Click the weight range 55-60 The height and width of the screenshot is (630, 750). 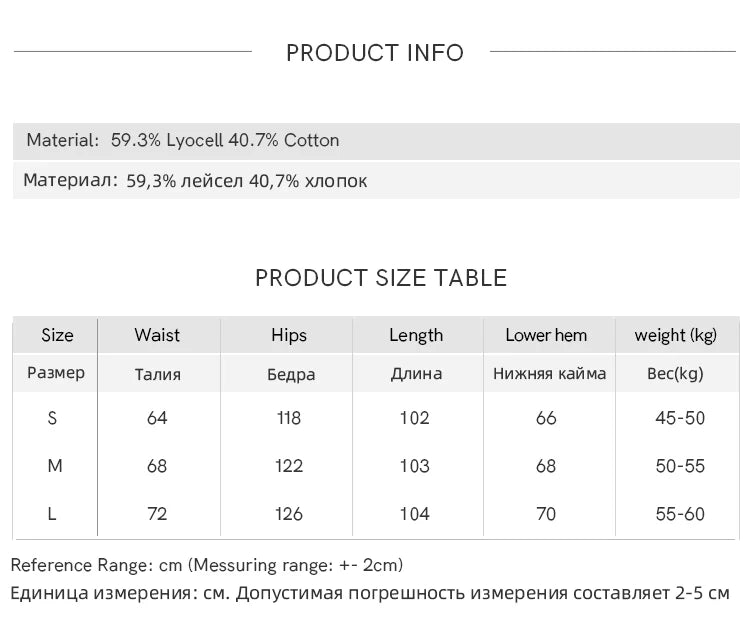tap(680, 514)
